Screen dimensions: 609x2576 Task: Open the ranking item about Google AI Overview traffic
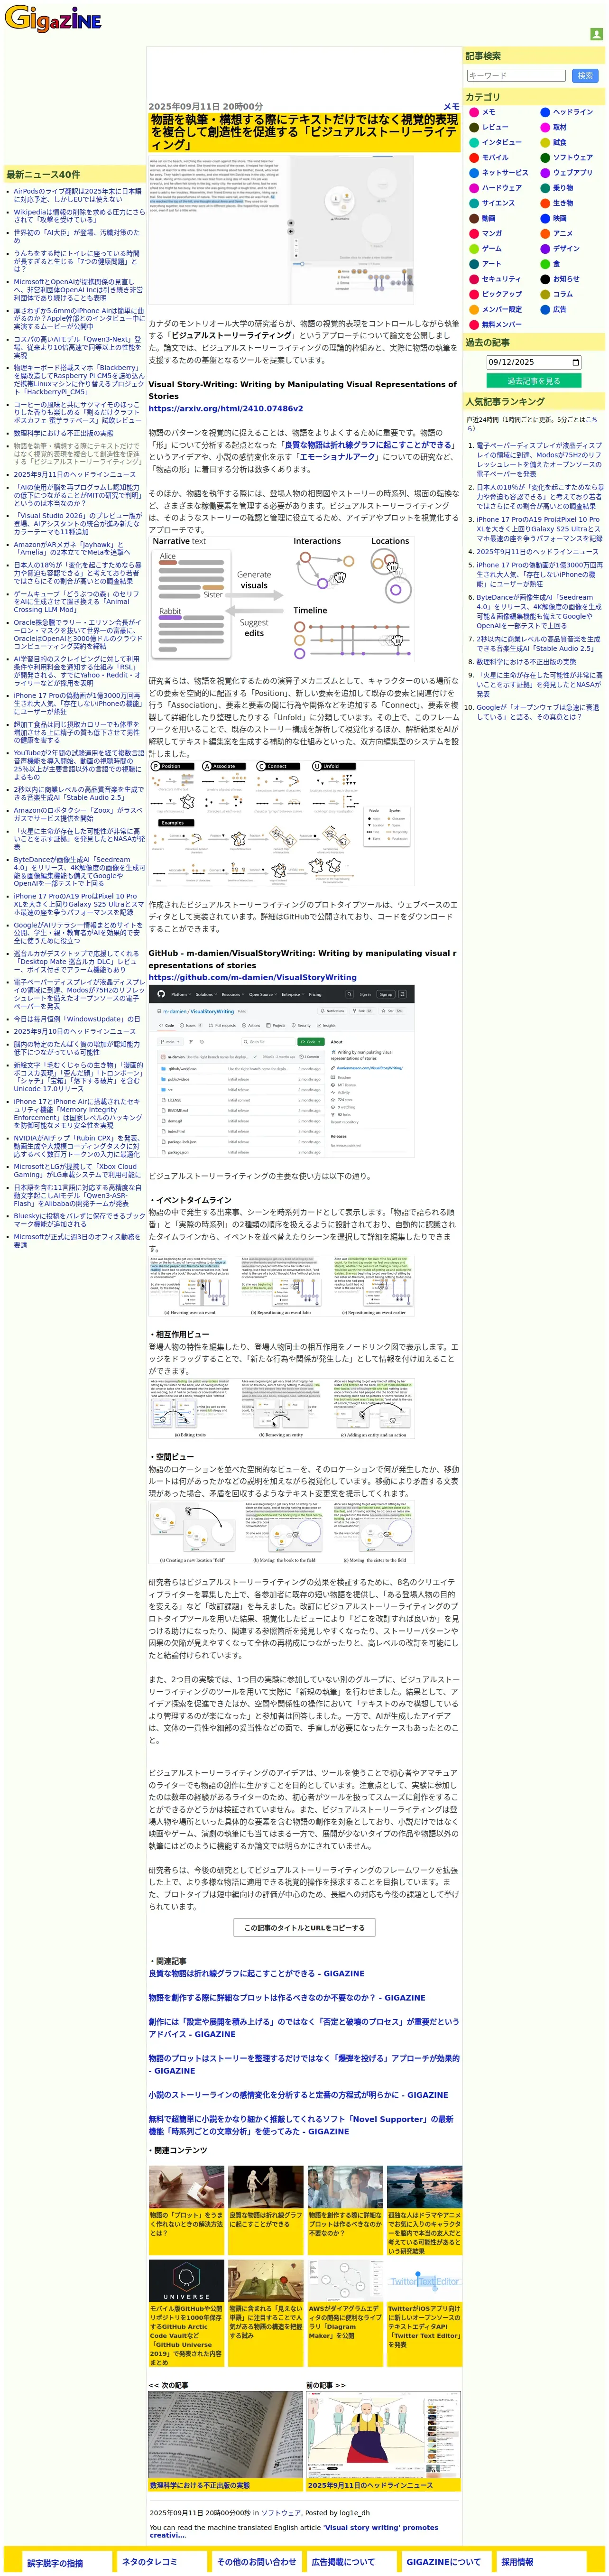pos(537,712)
